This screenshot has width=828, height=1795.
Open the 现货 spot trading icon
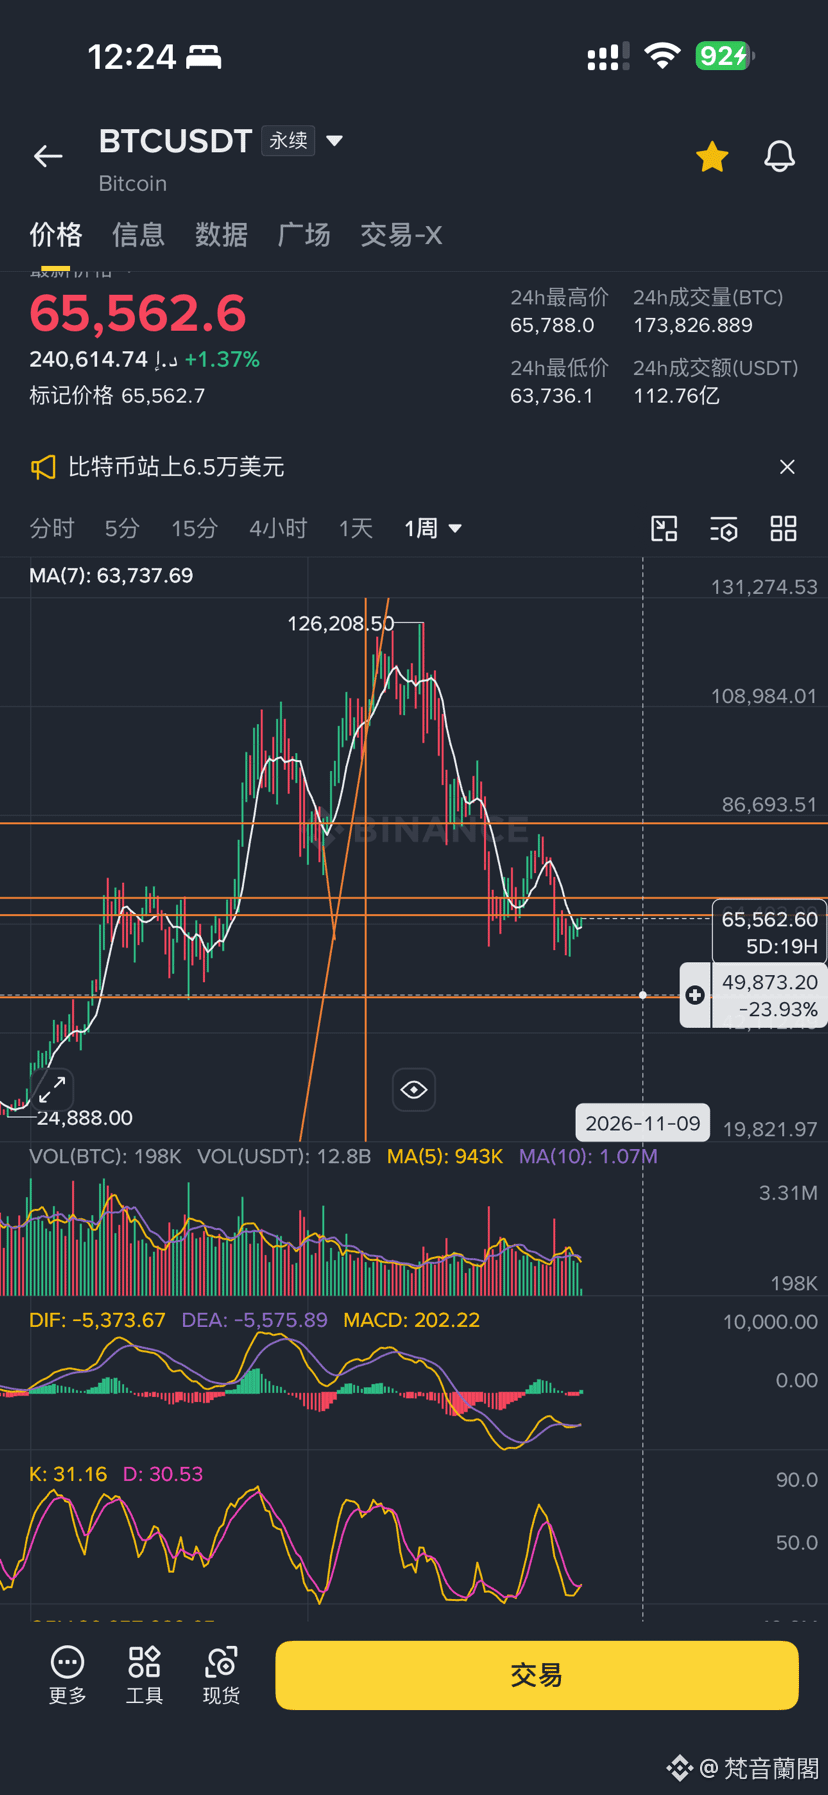click(221, 1675)
